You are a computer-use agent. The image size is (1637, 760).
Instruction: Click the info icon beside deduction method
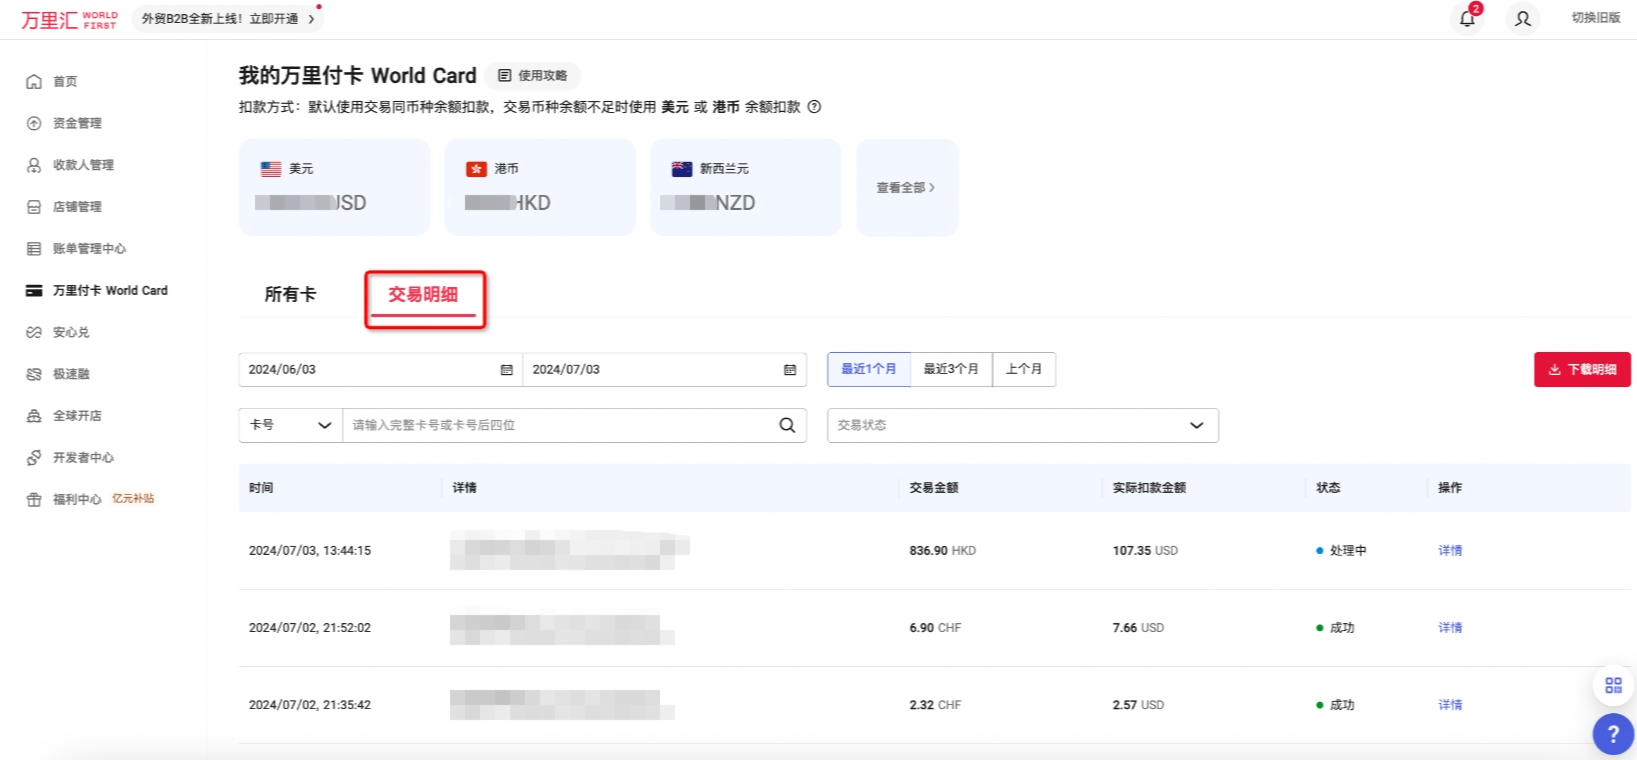pos(814,107)
